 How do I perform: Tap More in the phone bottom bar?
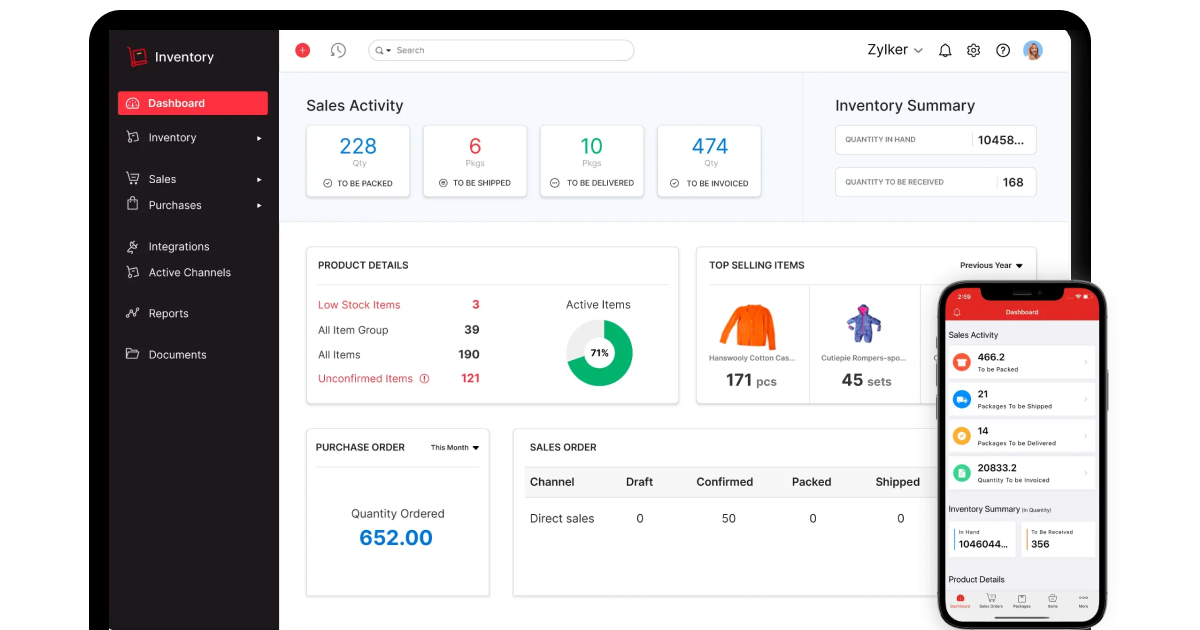(1083, 600)
